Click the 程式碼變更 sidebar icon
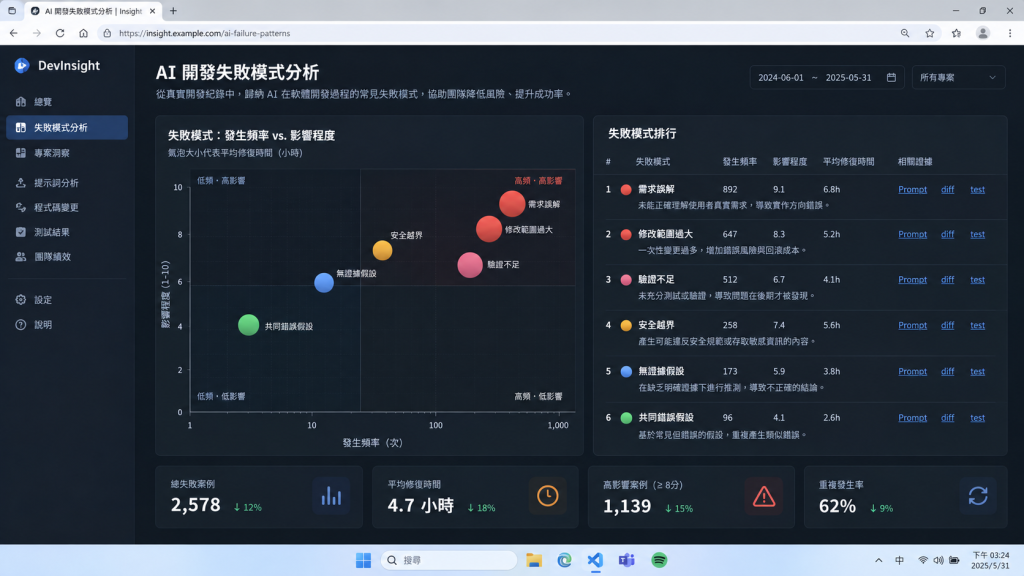 pos(21,208)
